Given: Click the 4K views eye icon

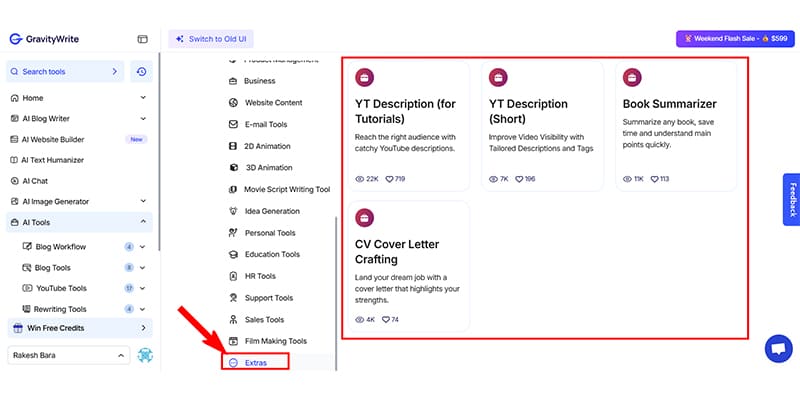Looking at the screenshot, I should coord(360,320).
